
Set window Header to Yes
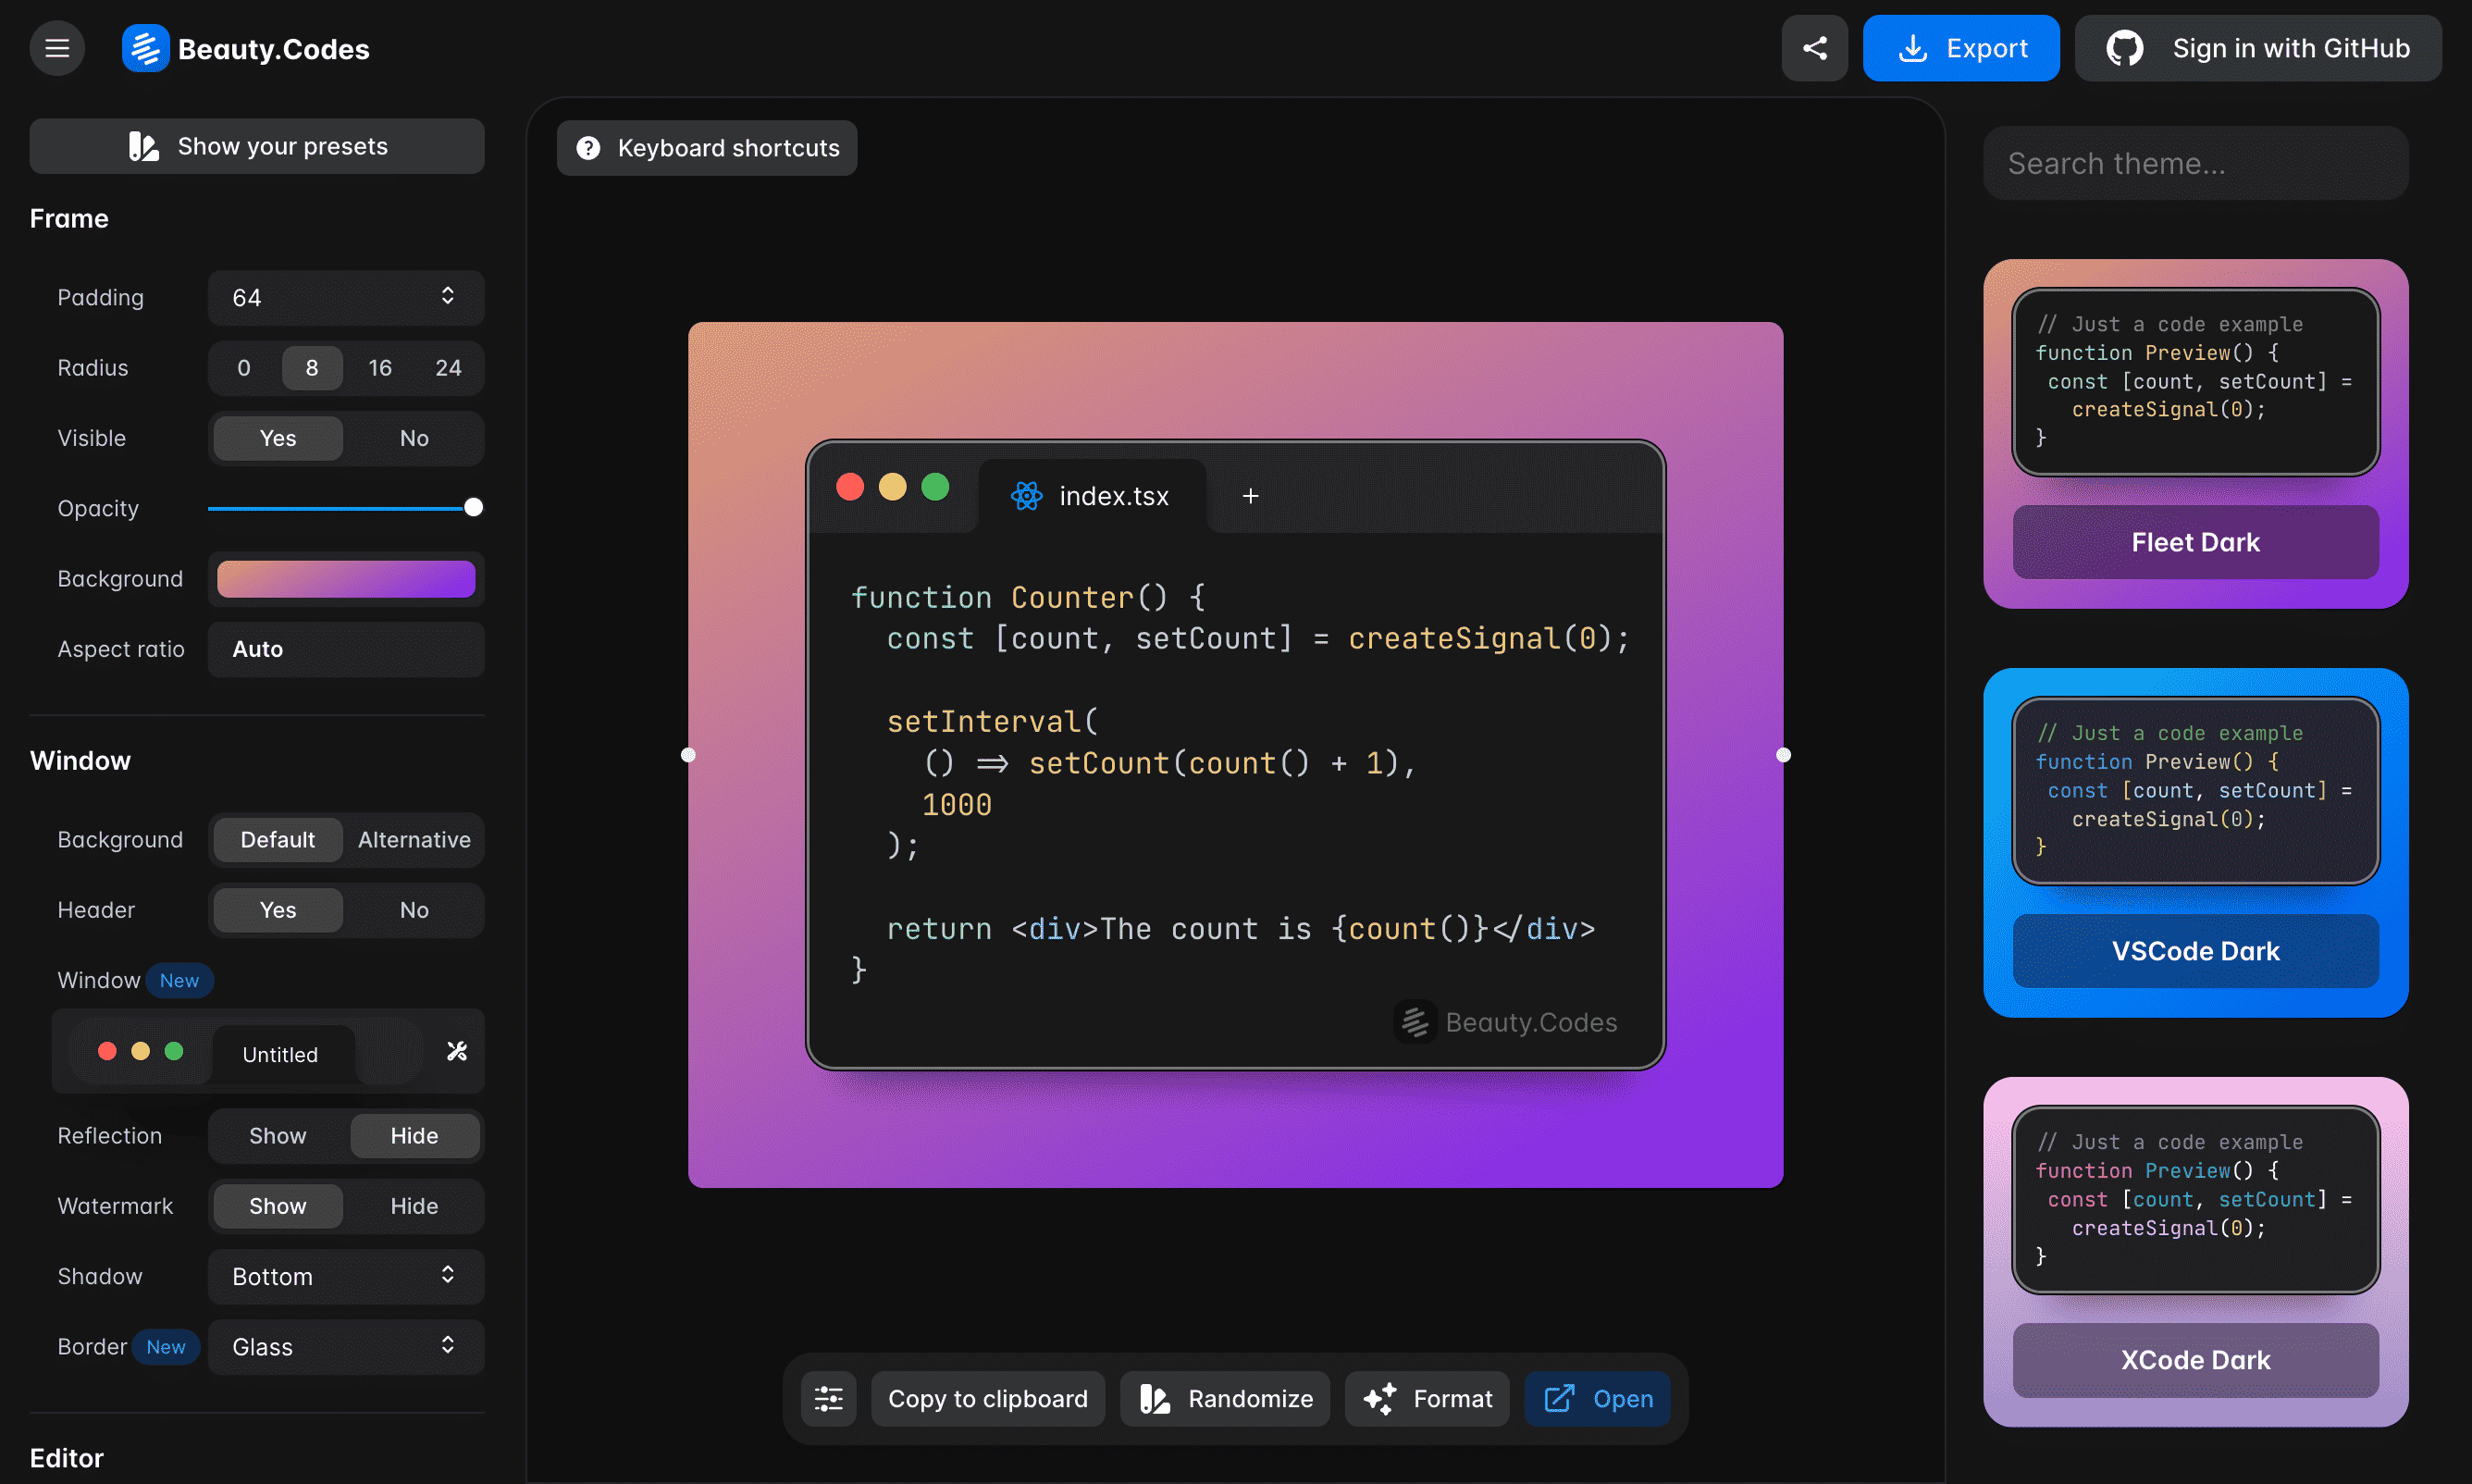pos(277,910)
